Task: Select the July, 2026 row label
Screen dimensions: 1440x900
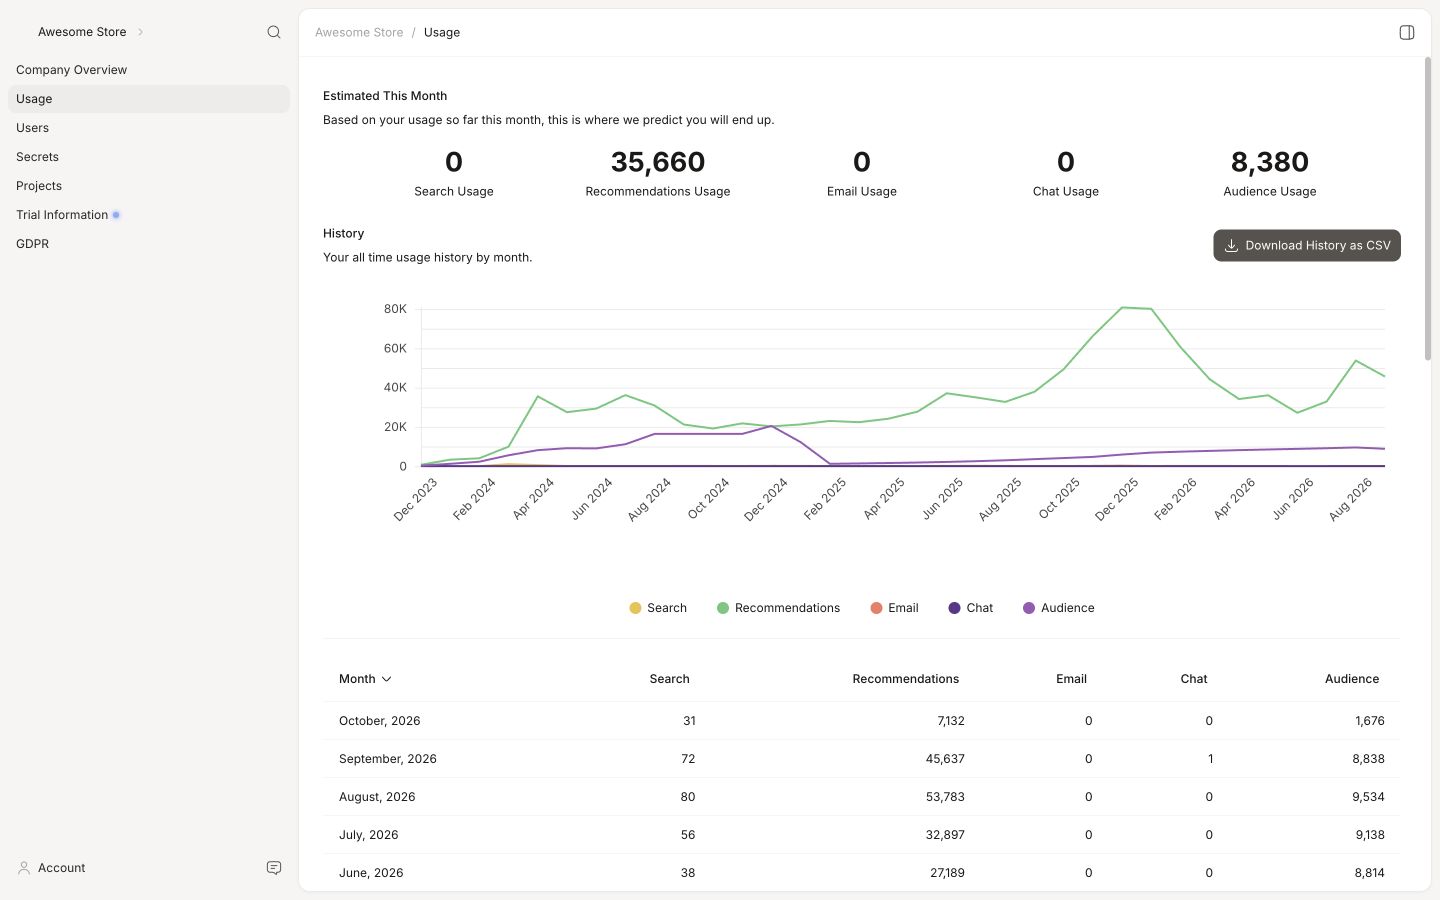Action: (368, 835)
